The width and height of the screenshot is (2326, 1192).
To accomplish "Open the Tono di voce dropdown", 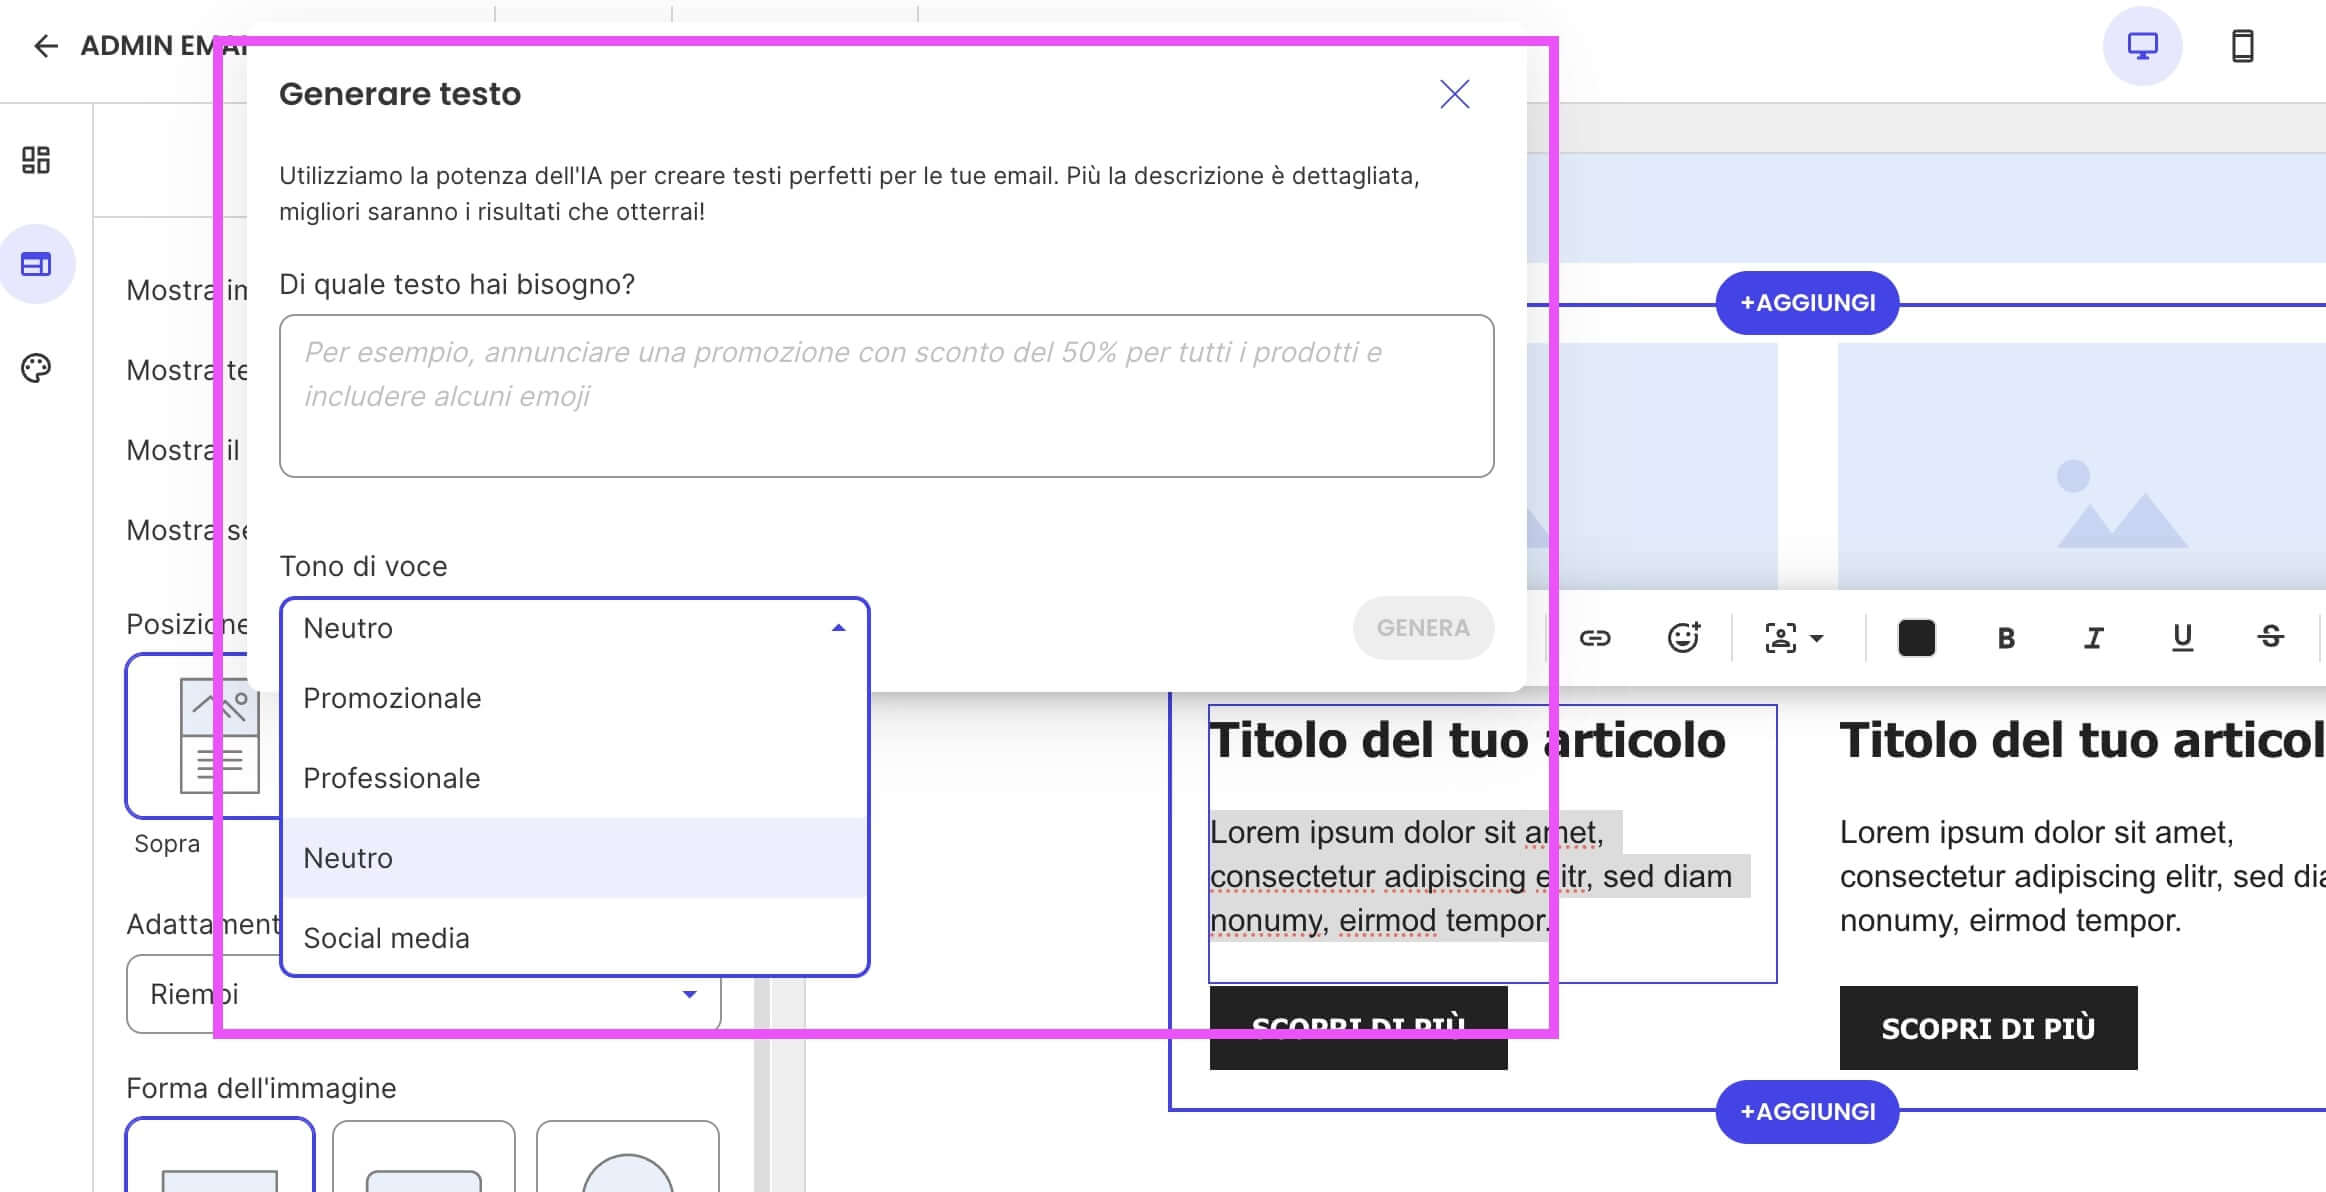I will click(574, 628).
